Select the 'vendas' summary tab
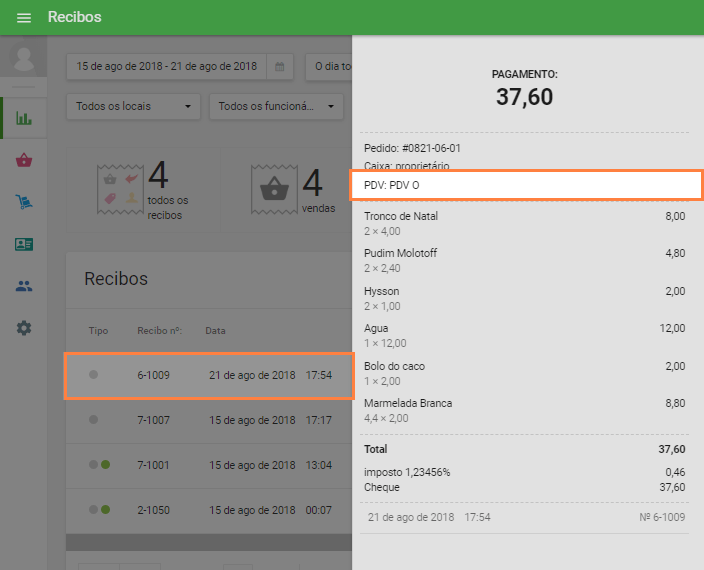Screen dimensions: 704x570 pyautogui.click(x=291, y=188)
